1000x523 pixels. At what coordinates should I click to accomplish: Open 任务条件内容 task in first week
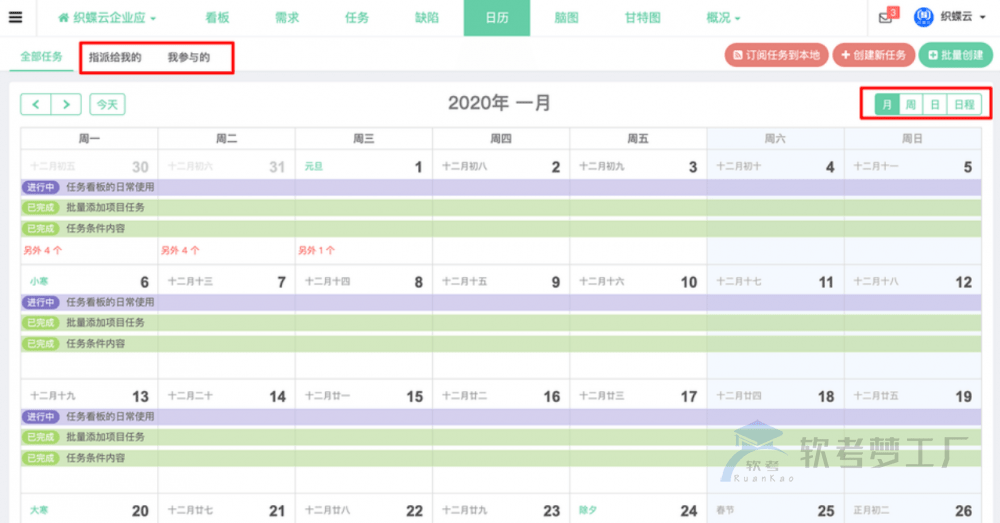(x=501, y=228)
